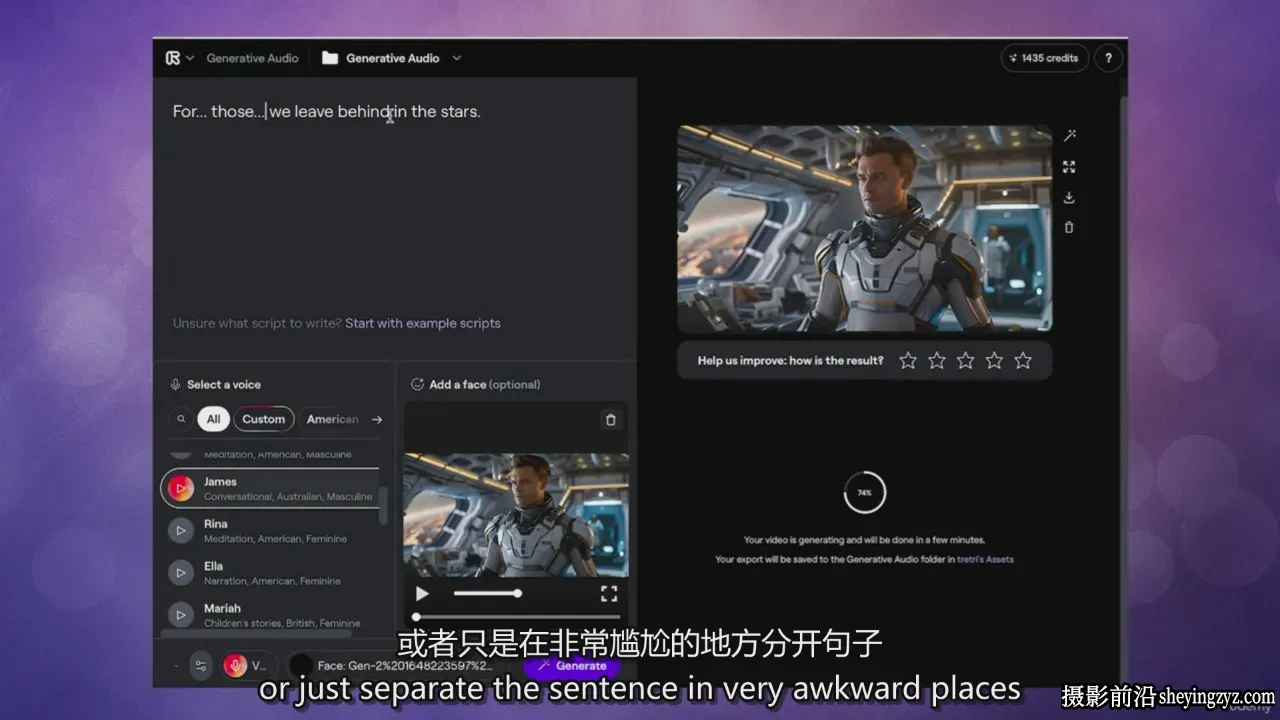Click the Generative Audio breadcrumb text
1280x720 pixels.
[x=252, y=58]
